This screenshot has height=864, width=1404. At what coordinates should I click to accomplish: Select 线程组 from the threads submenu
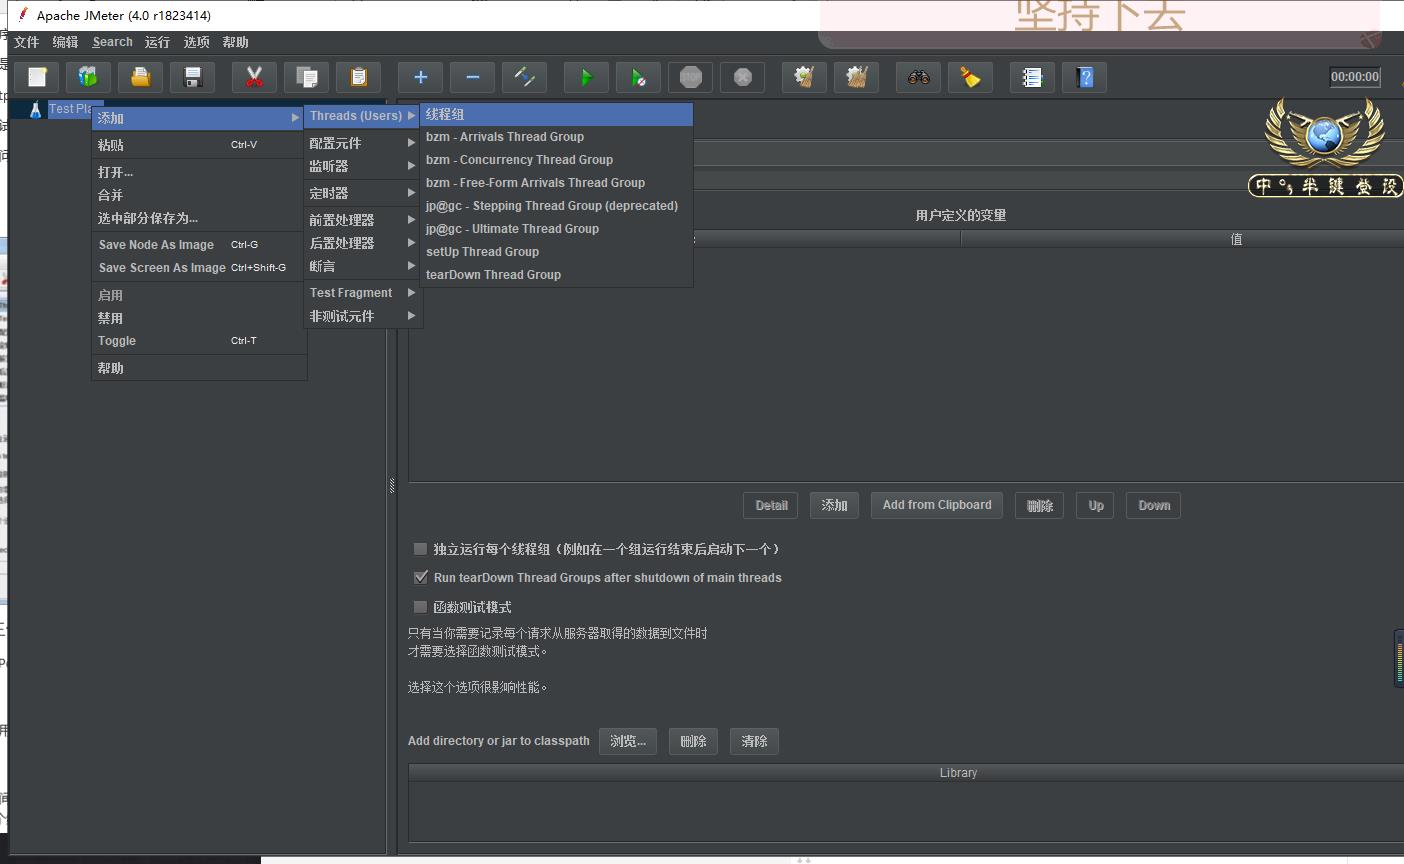(x=556, y=114)
